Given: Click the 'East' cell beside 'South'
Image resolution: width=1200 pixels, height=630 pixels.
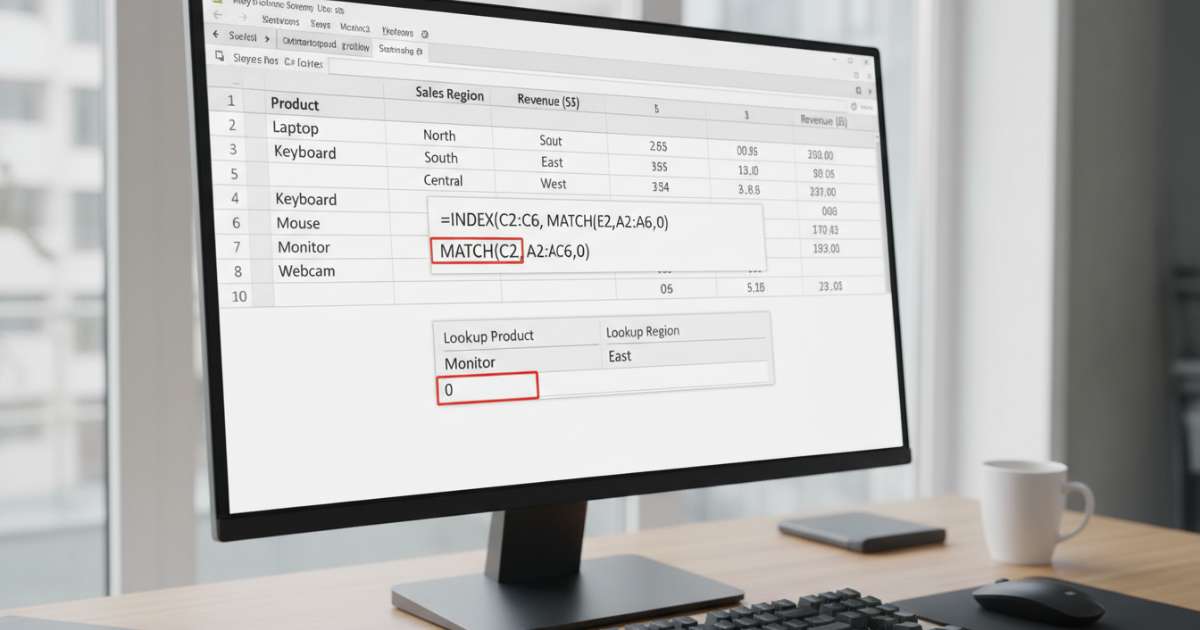Looking at the screenshot, I should 552,162.
